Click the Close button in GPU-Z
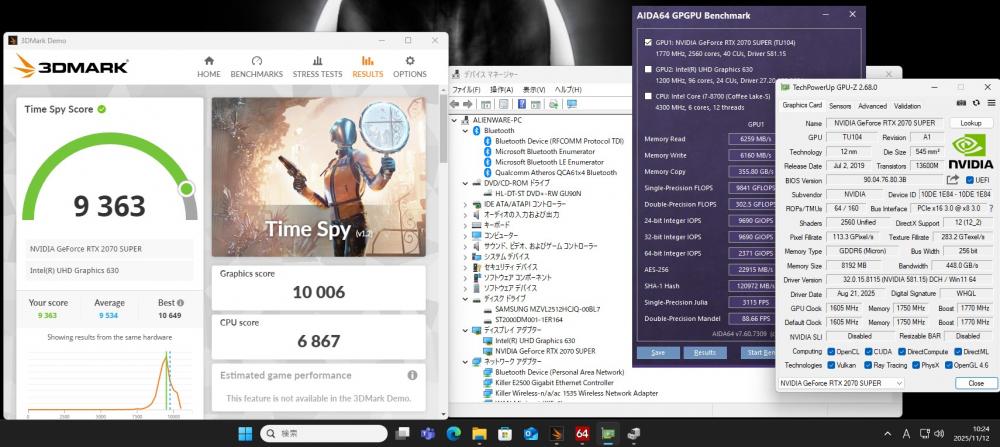1000x447 pixels. [976, 383]
